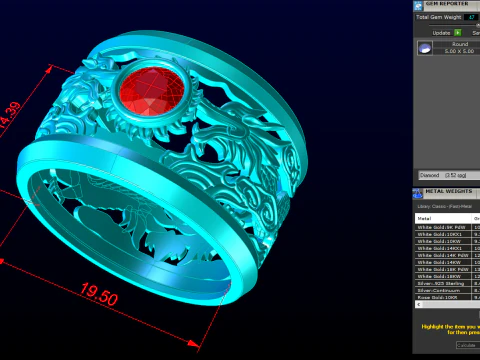This screenshot has height=360, width=480.
Task: Click the Gem Reporter panel icon
Action: pos(418,5)
